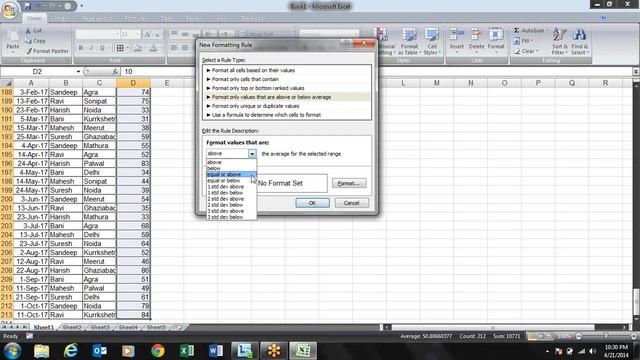Open Outlook from the taskbar
The height and width of the screenshot is (360, 640).
pos(100,351)
